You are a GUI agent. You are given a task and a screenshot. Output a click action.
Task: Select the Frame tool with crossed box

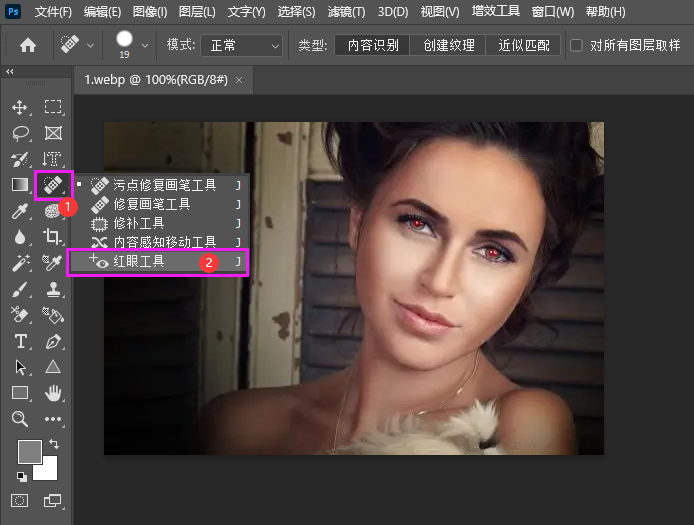53,133
